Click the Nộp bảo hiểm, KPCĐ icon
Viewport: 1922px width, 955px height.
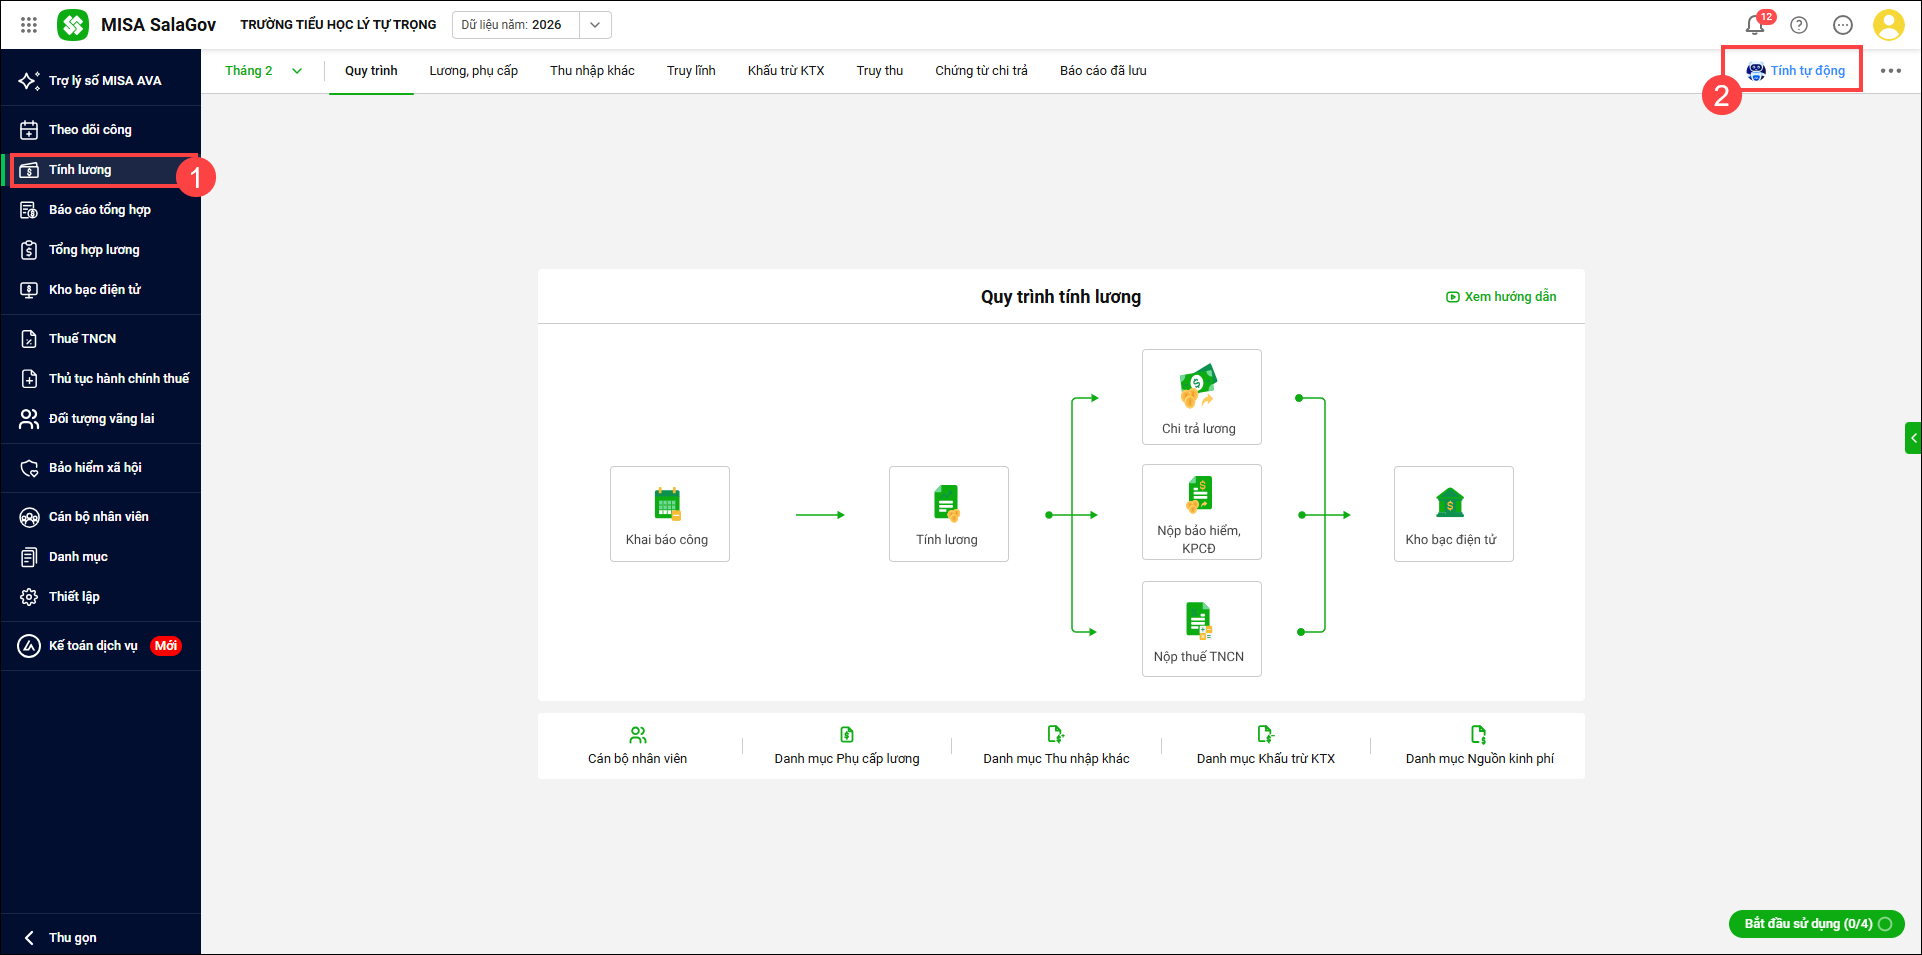coord(1198,495)
